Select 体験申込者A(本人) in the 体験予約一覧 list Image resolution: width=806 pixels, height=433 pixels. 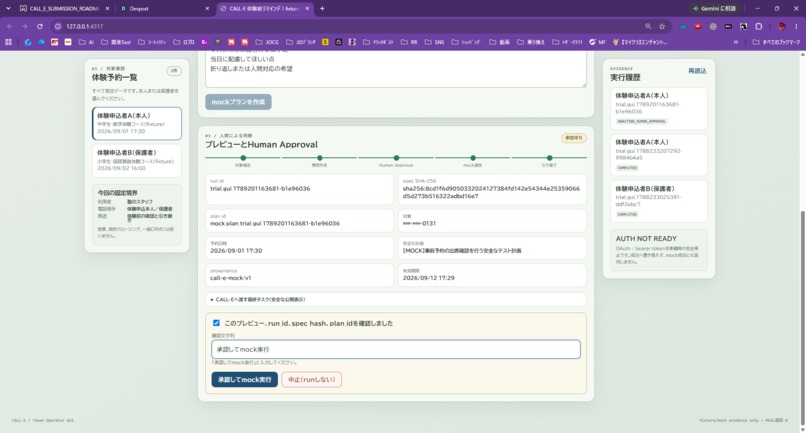tap(137, 123)
